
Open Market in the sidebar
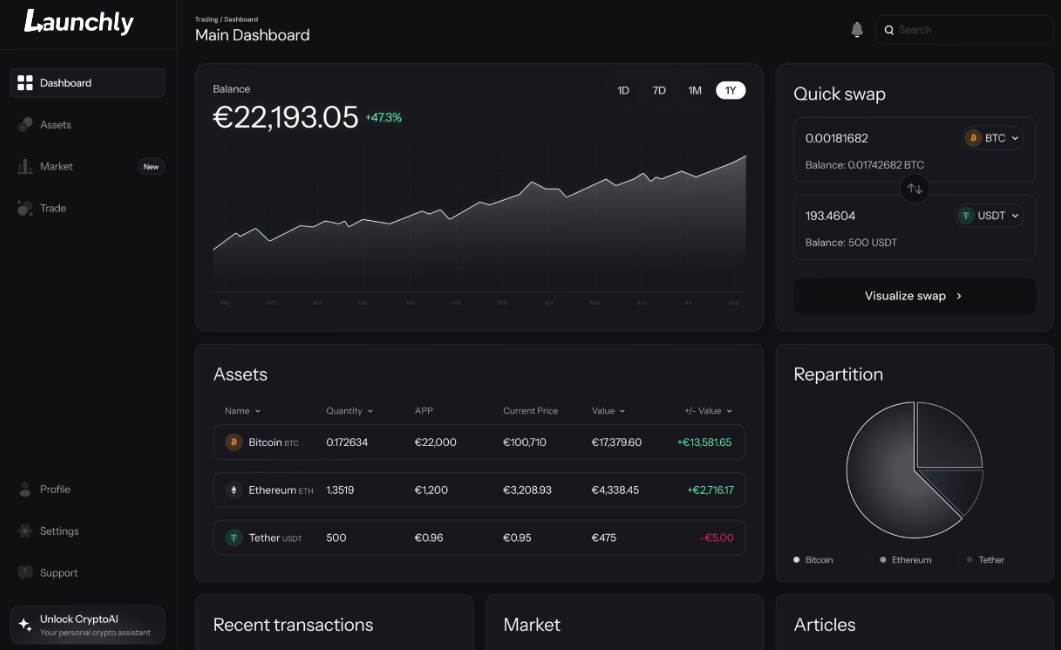coord(87,166)
